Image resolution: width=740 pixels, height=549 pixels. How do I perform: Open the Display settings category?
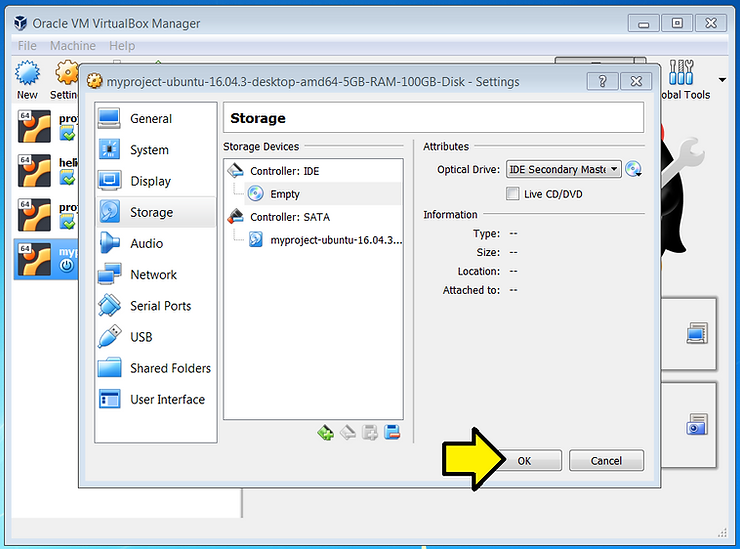(155, 181)
